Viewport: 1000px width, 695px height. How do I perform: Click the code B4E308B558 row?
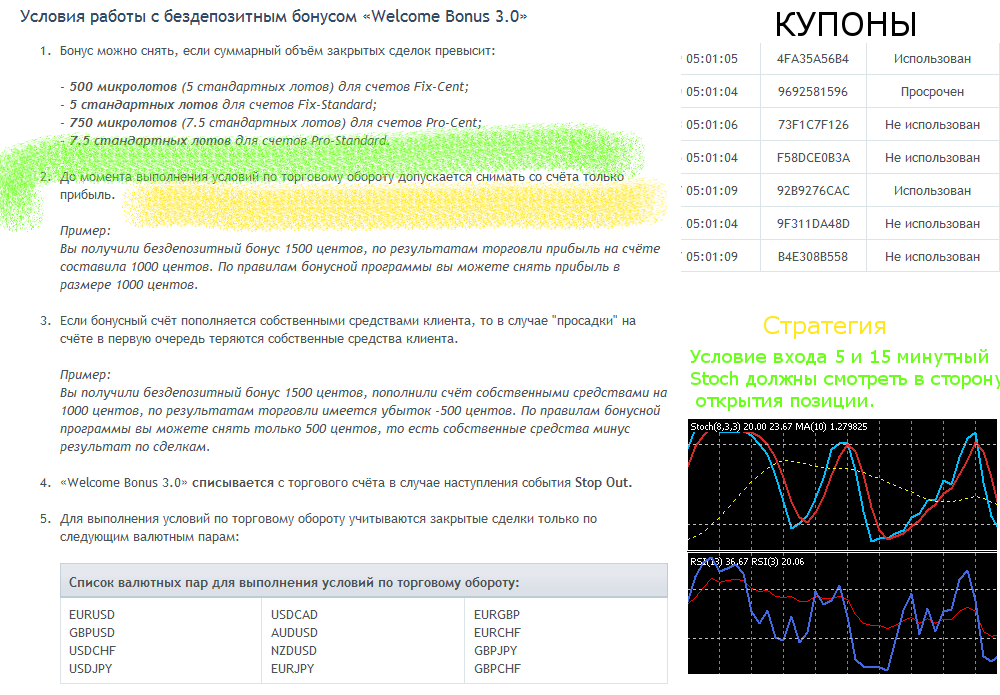point(812,257)
